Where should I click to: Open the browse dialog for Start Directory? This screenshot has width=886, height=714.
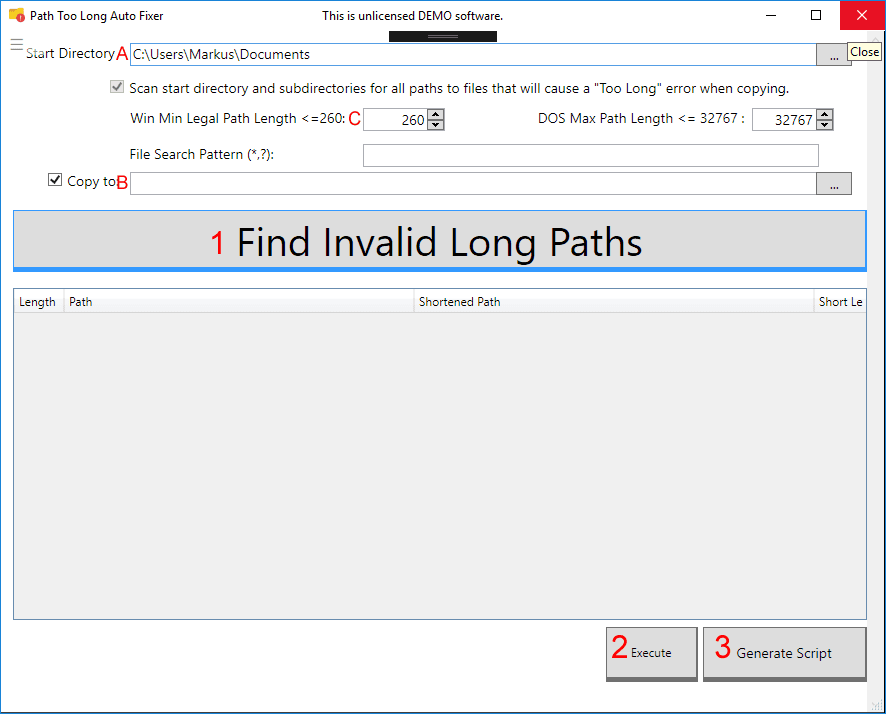[x=833, y=55]
